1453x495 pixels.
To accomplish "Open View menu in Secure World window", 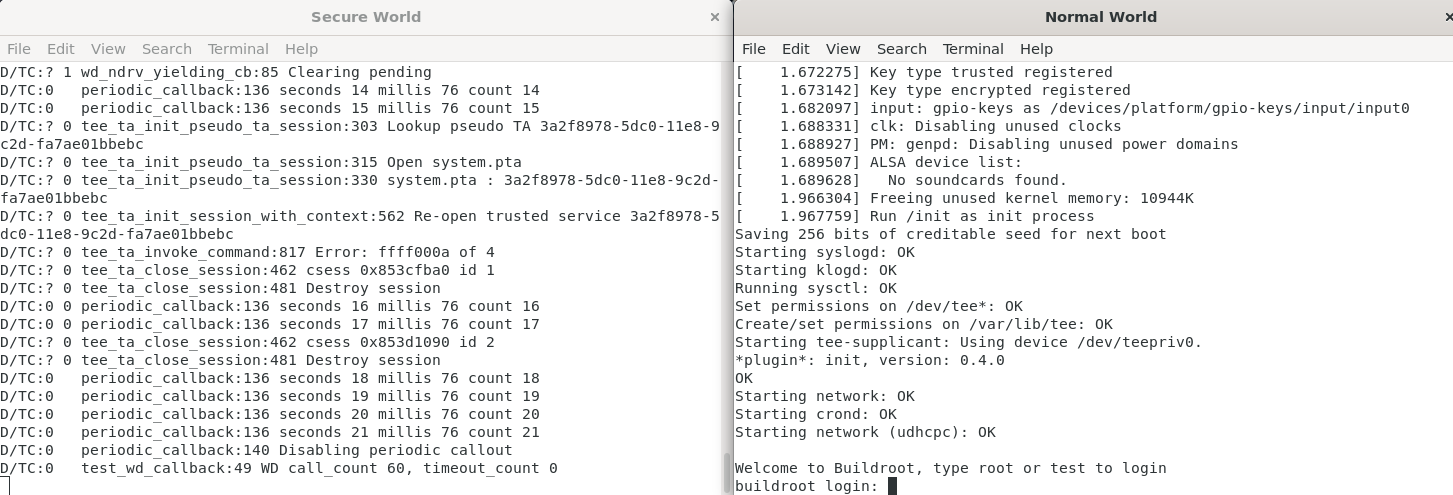I will pos(108,49).
